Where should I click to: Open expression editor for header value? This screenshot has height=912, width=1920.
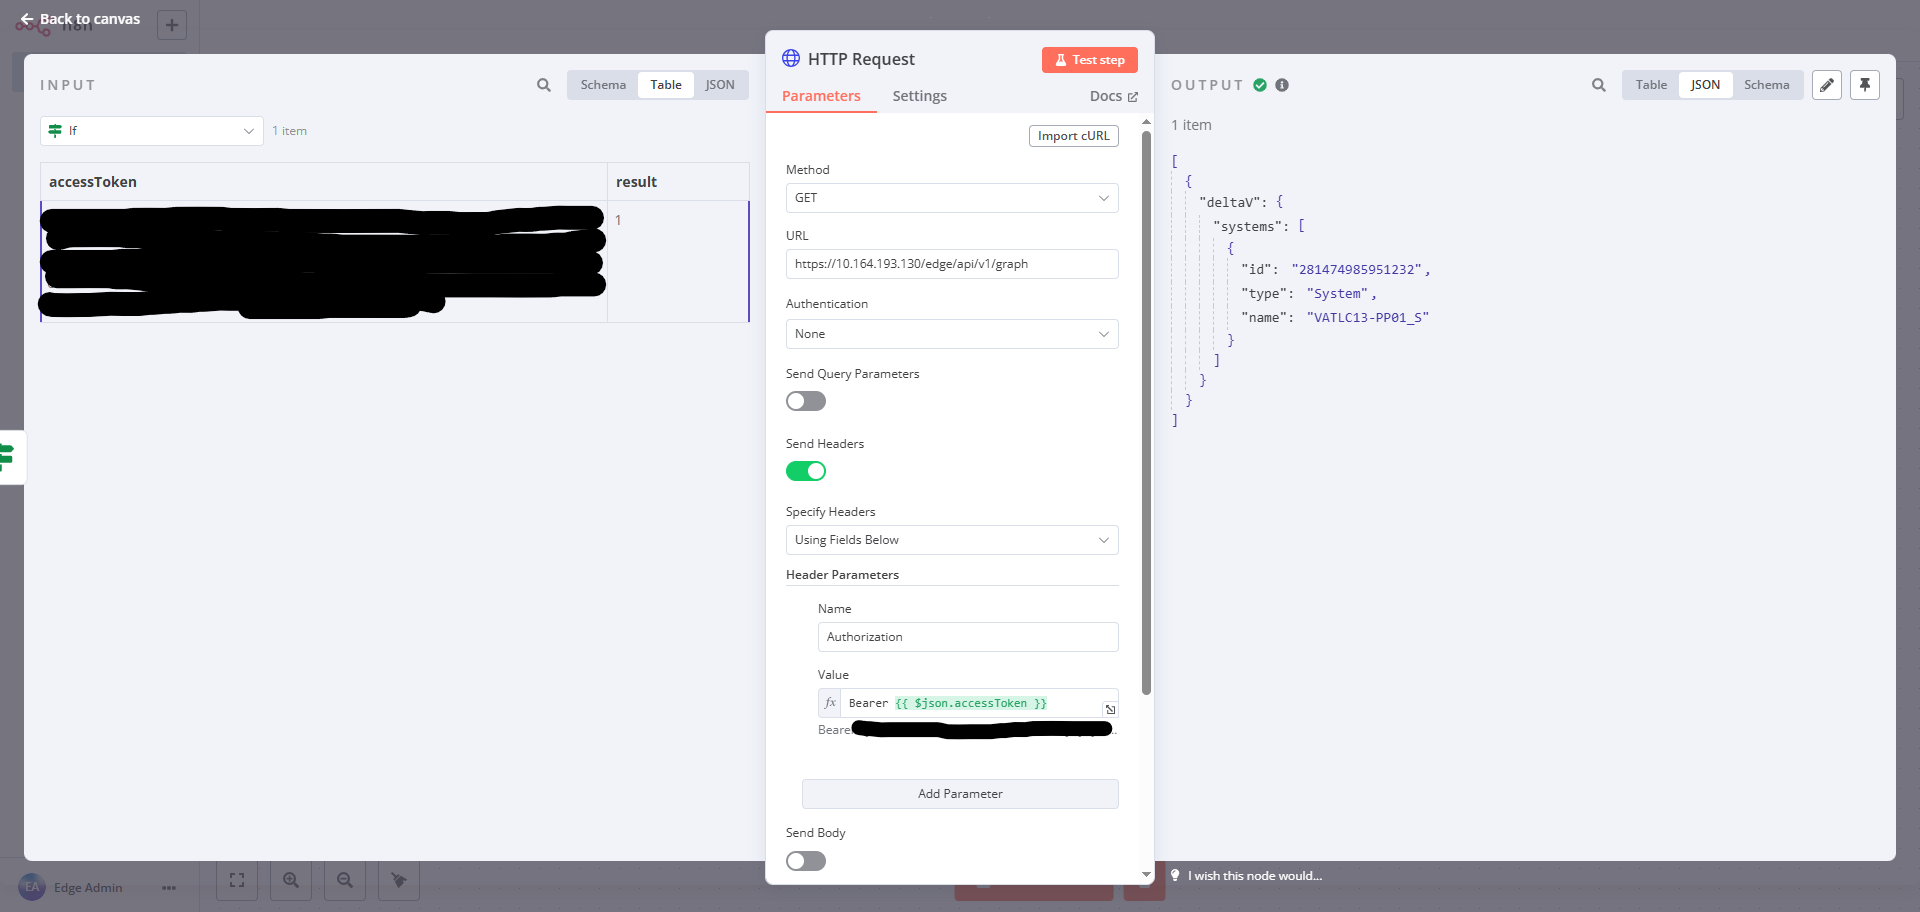point(1109,709)
